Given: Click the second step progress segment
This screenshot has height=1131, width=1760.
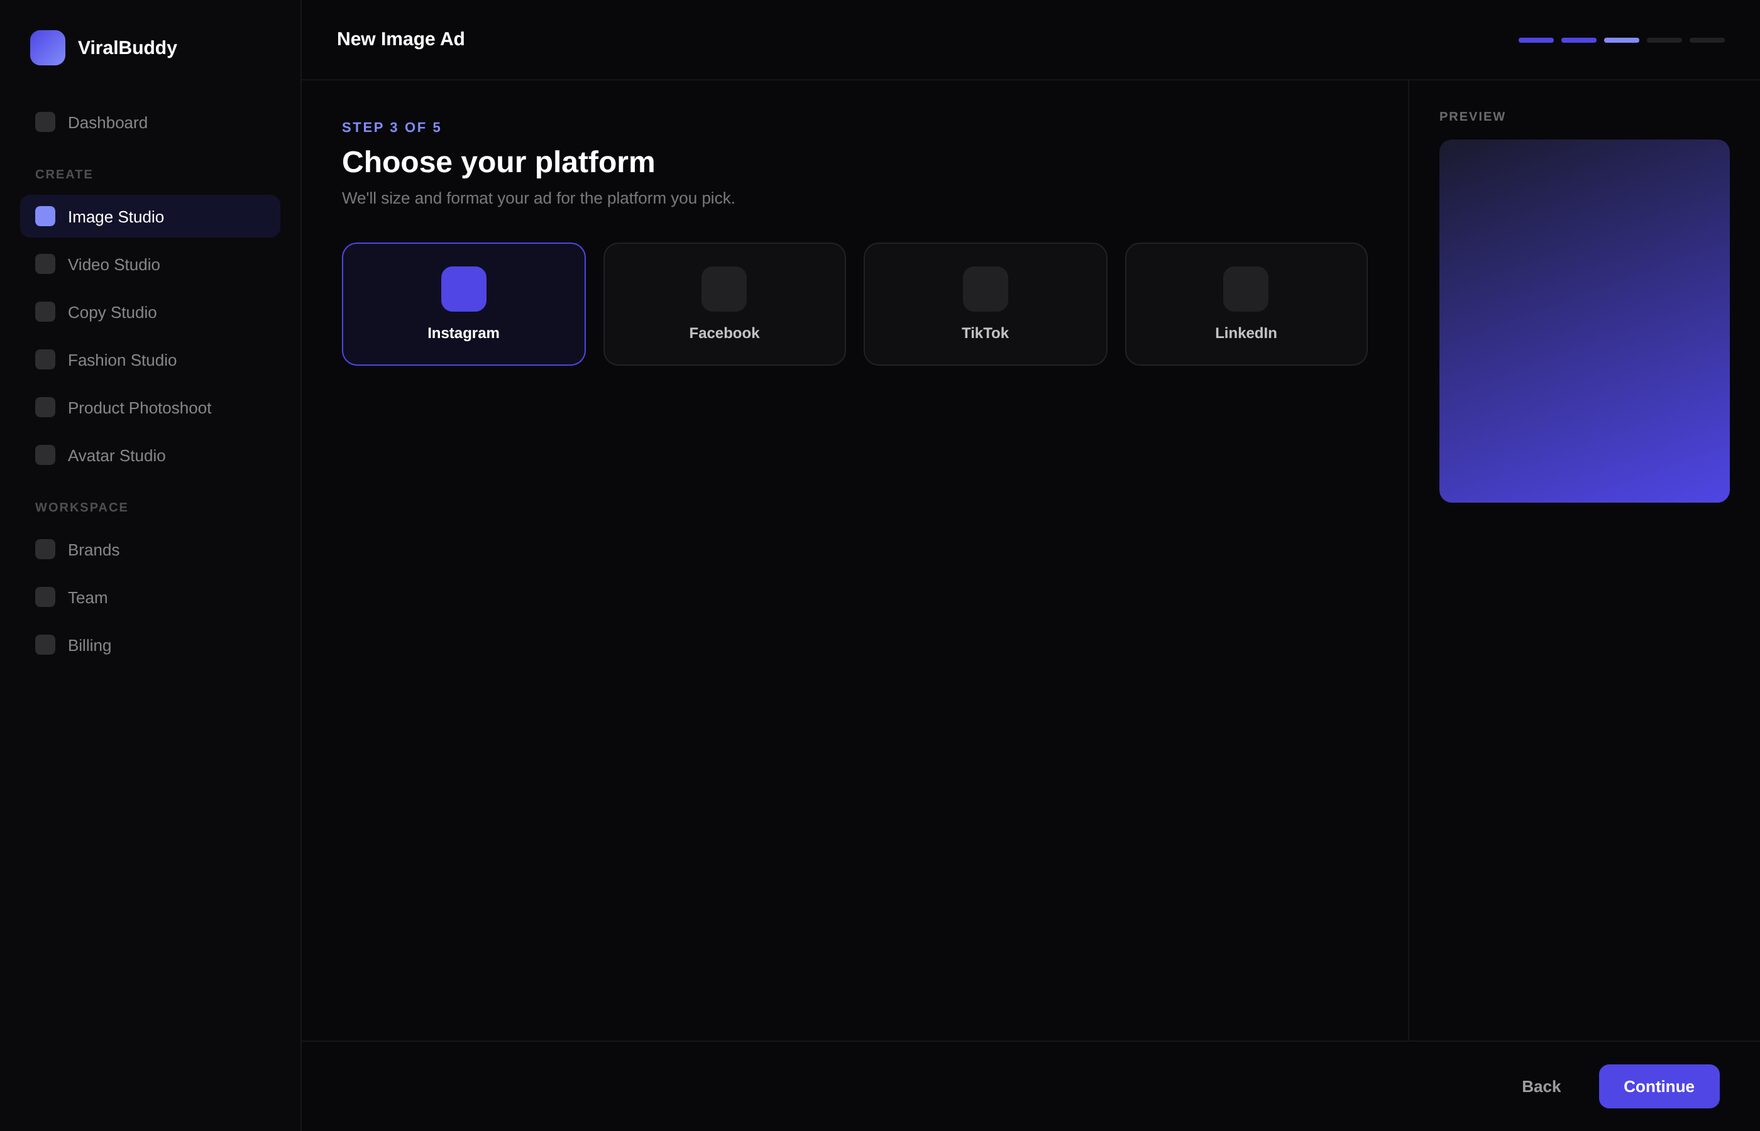Looking at the screenshot, I should pyautogui.click(x=1579, y=40).
